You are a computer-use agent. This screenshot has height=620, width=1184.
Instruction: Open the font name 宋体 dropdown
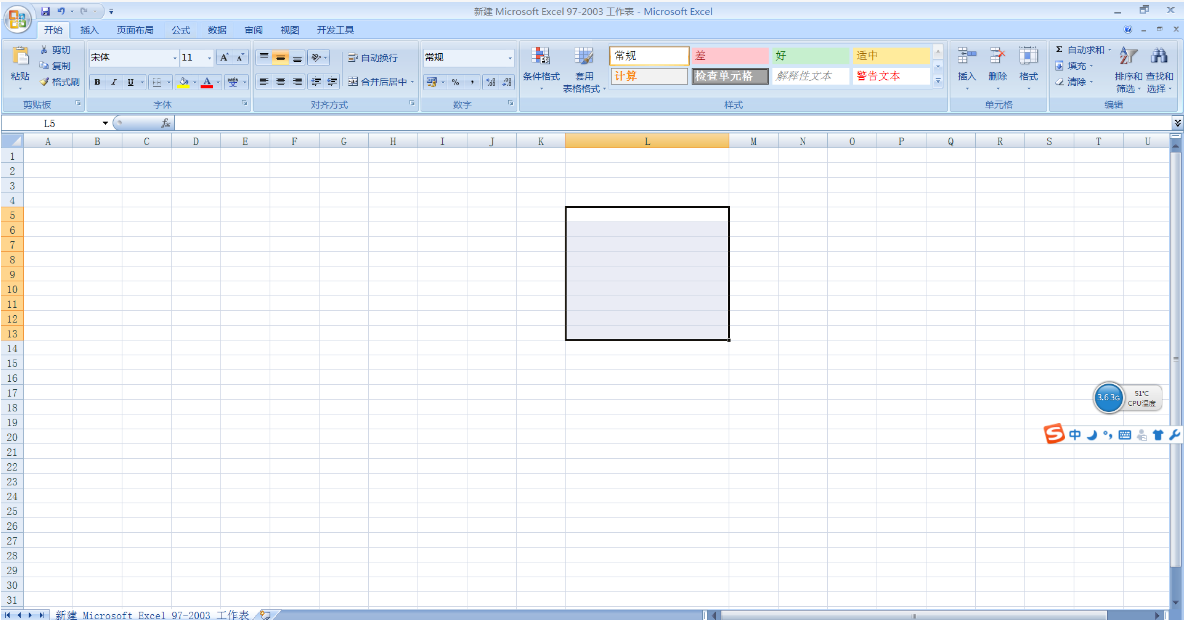(174, 58)
